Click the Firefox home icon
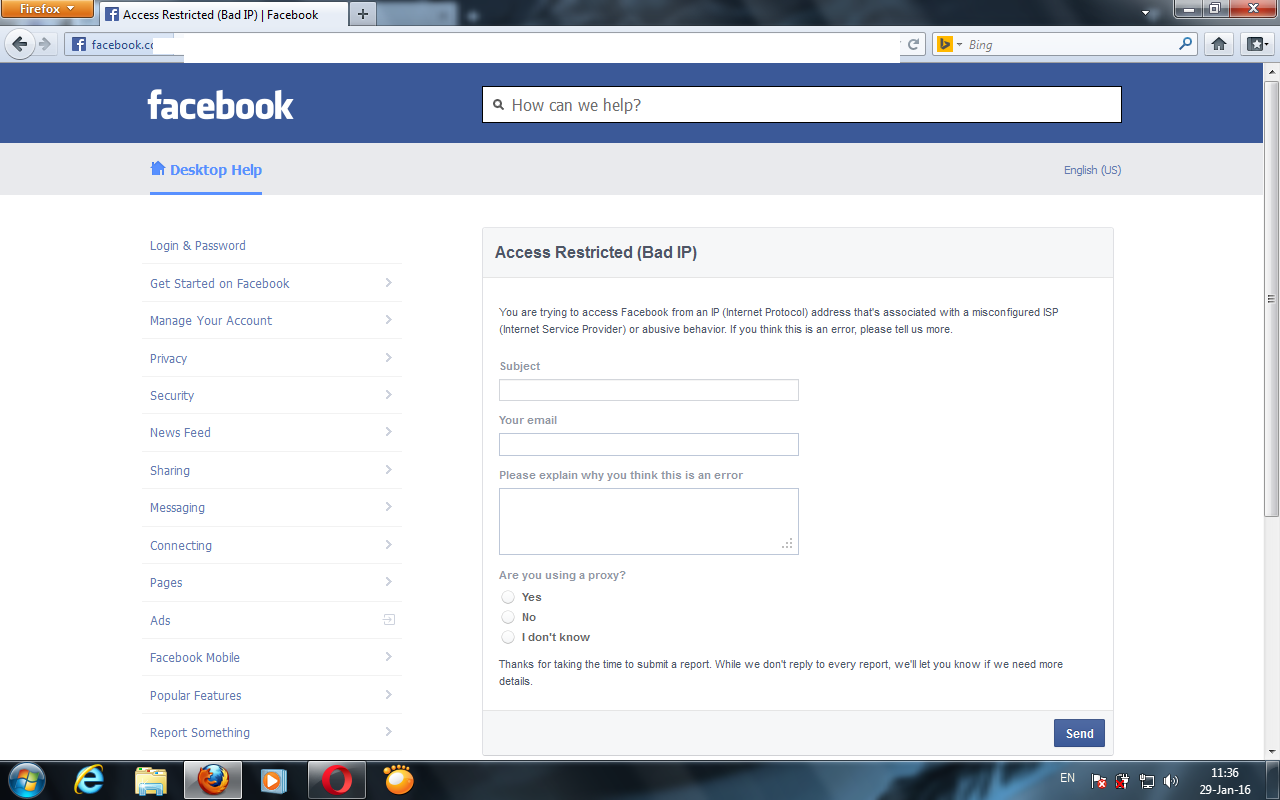1280x800 pixels. point(1218,44)
